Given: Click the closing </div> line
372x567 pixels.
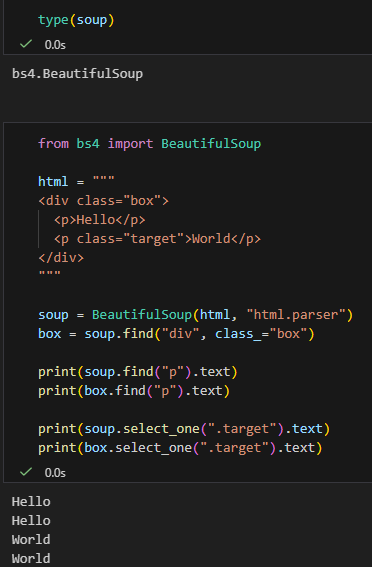Looking at the screenshot, I should pyautogui.click(x=61, y=258).
